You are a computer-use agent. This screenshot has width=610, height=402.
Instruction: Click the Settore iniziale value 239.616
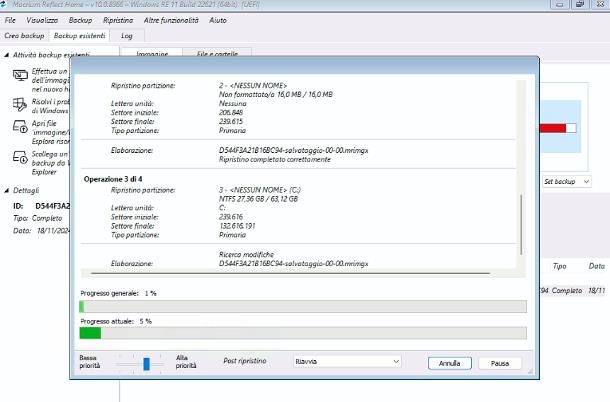coord(231,217)
